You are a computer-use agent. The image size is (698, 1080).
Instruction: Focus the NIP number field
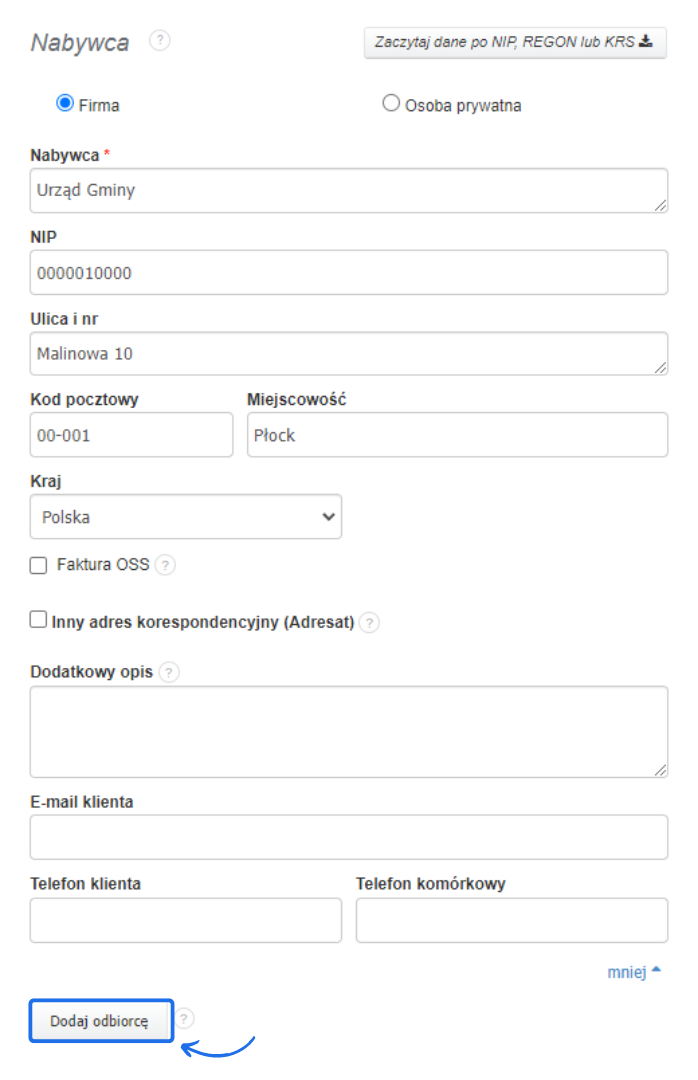point(348,272)
